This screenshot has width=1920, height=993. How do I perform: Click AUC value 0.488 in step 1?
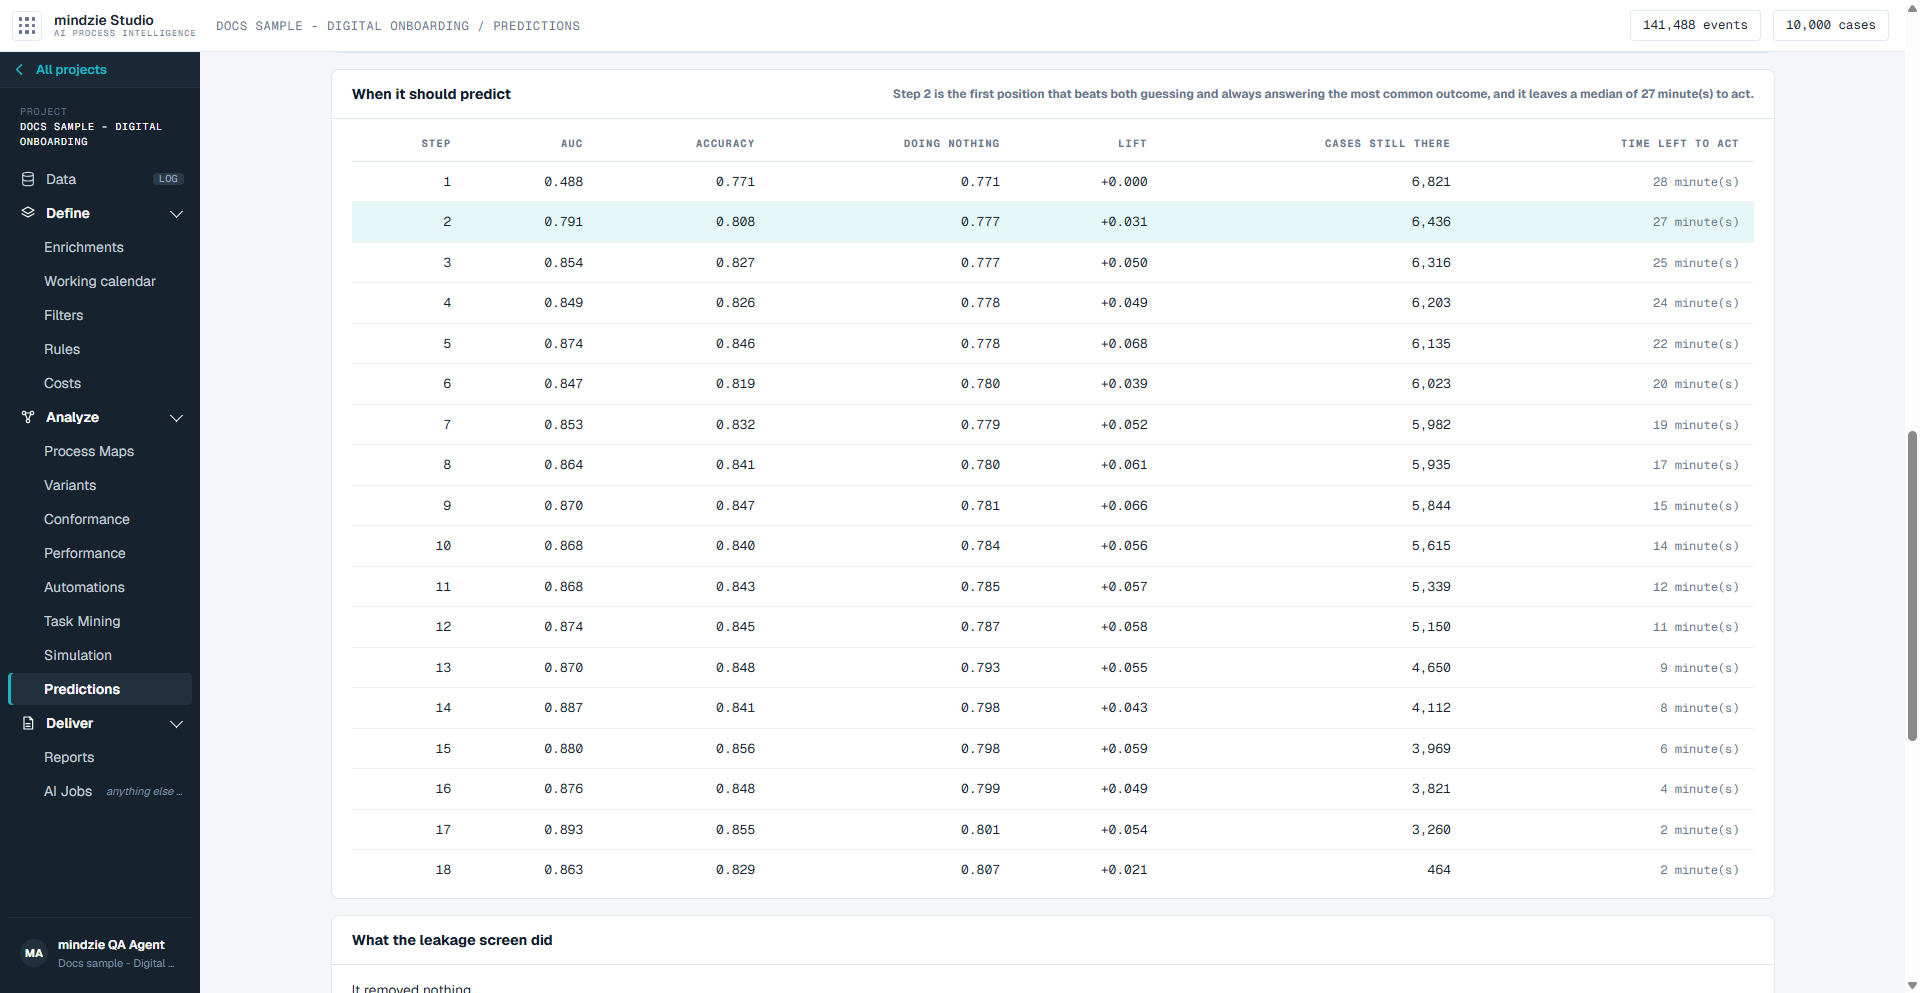pyautogui.click(x=564, y=182)
